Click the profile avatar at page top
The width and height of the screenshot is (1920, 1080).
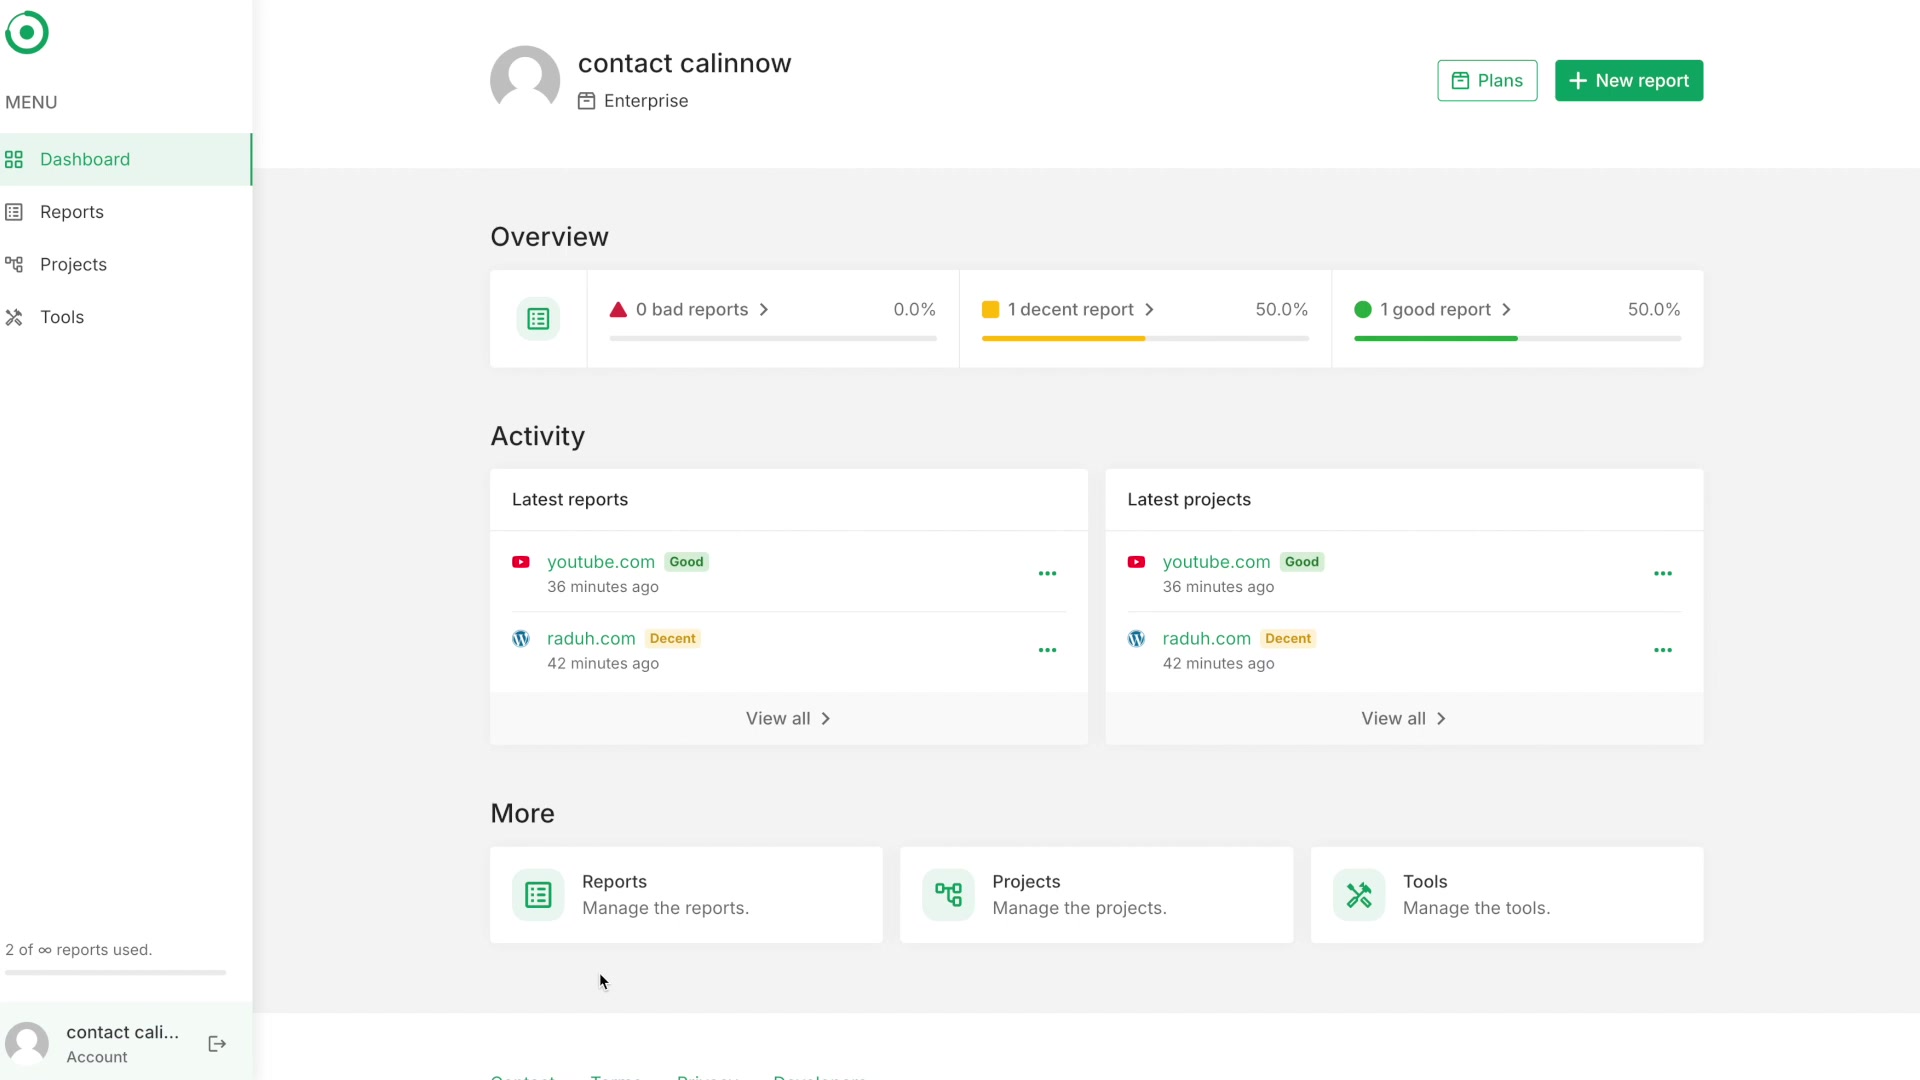[525, 80]
